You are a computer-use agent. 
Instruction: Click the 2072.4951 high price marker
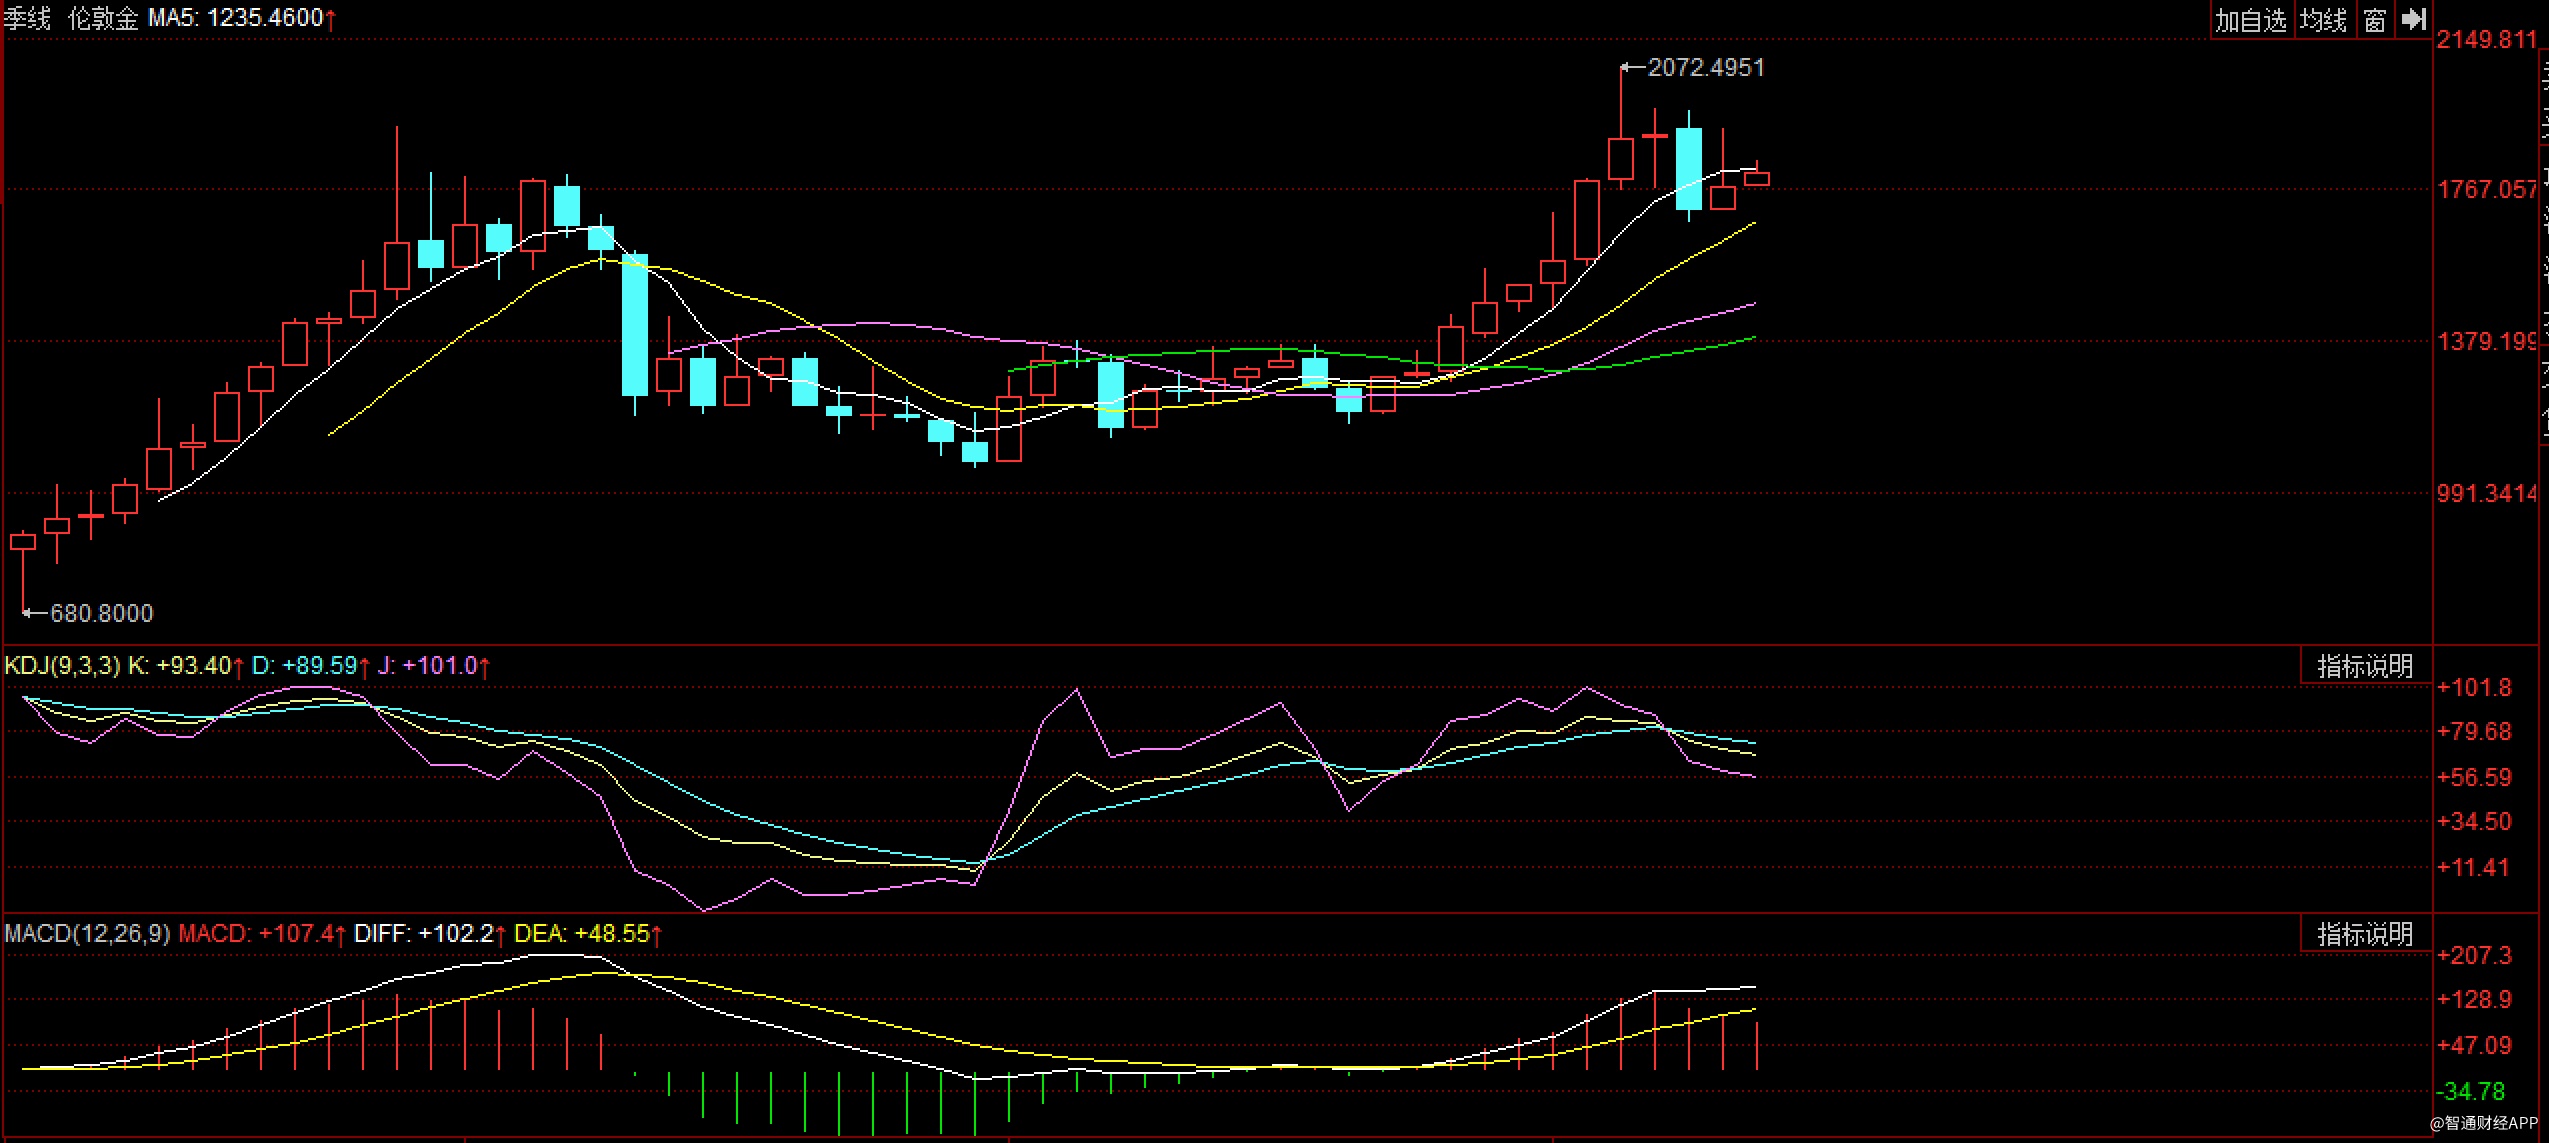pos(1705,68)
